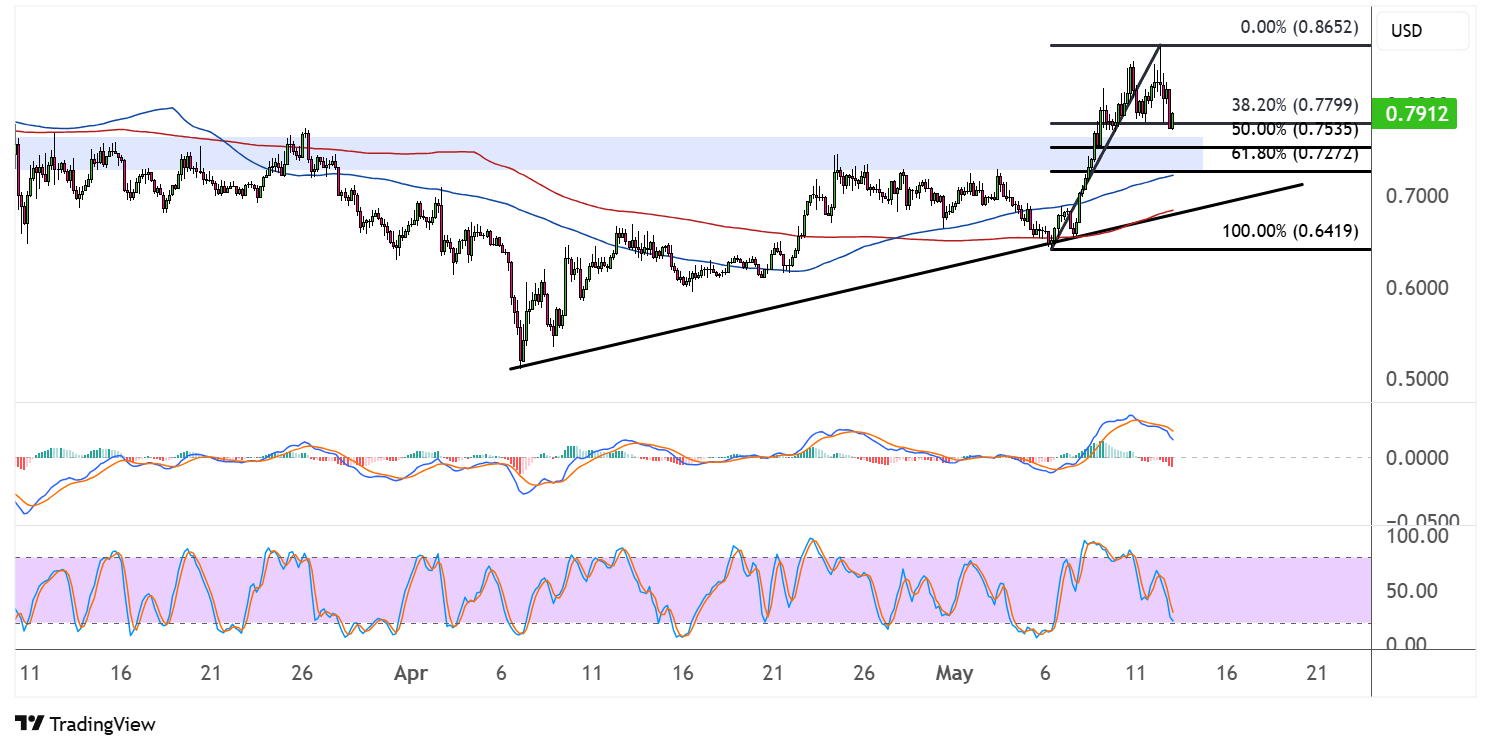Click the current price label 0.7912
The width and height of the screenshot is (1491, 750).
click(x=1415, y=114)
